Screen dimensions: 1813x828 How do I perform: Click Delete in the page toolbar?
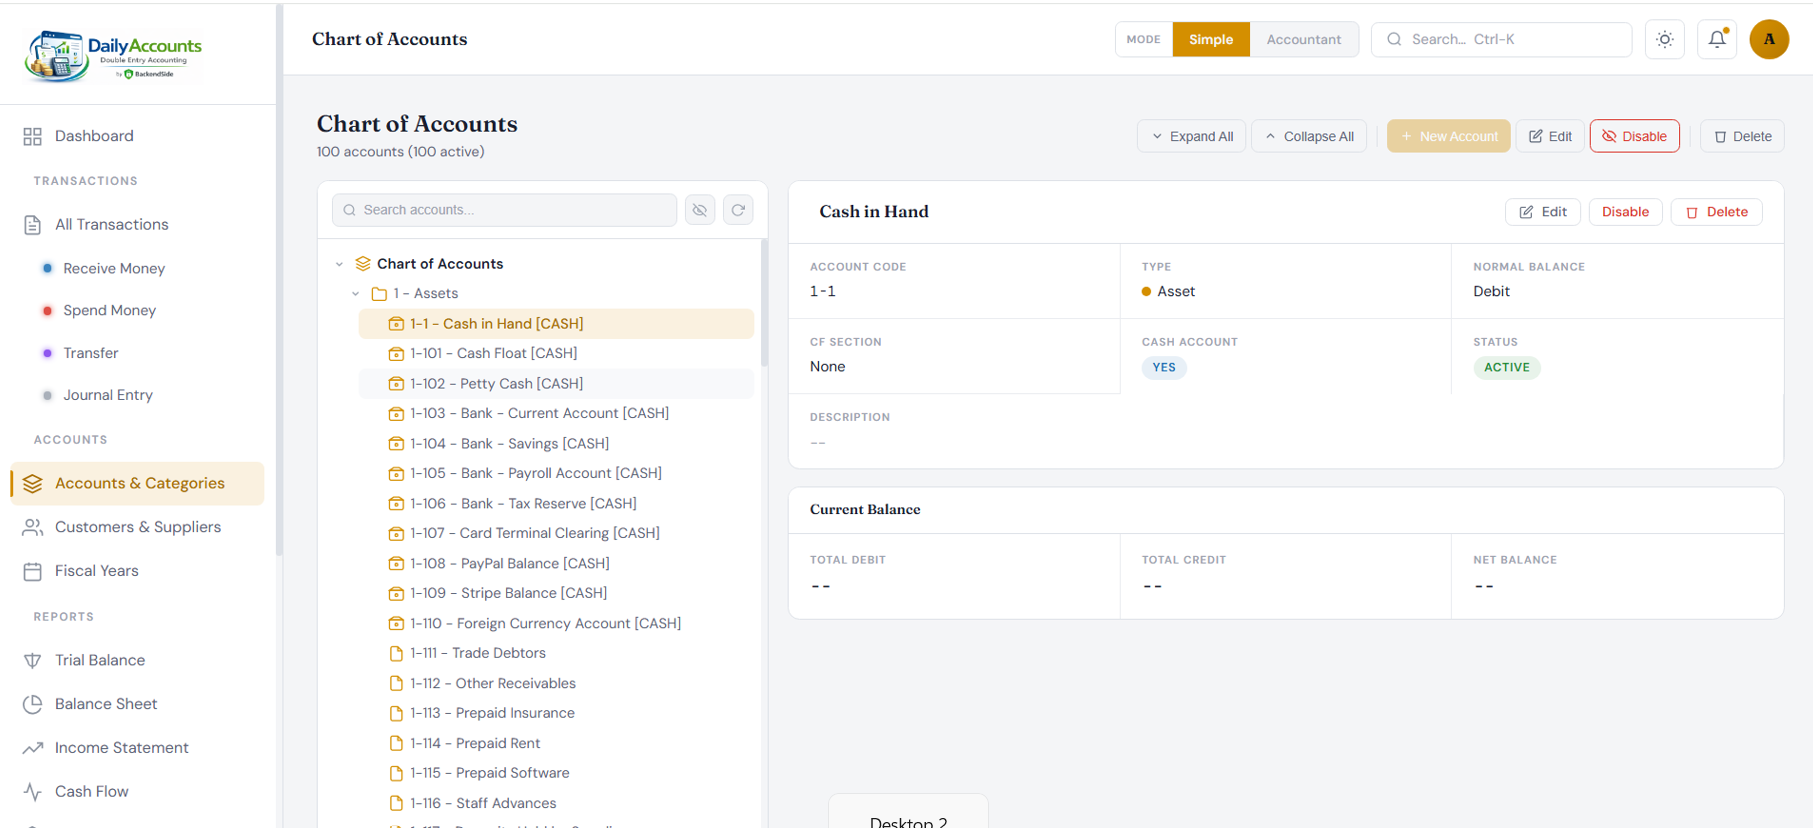(1742, 136)
